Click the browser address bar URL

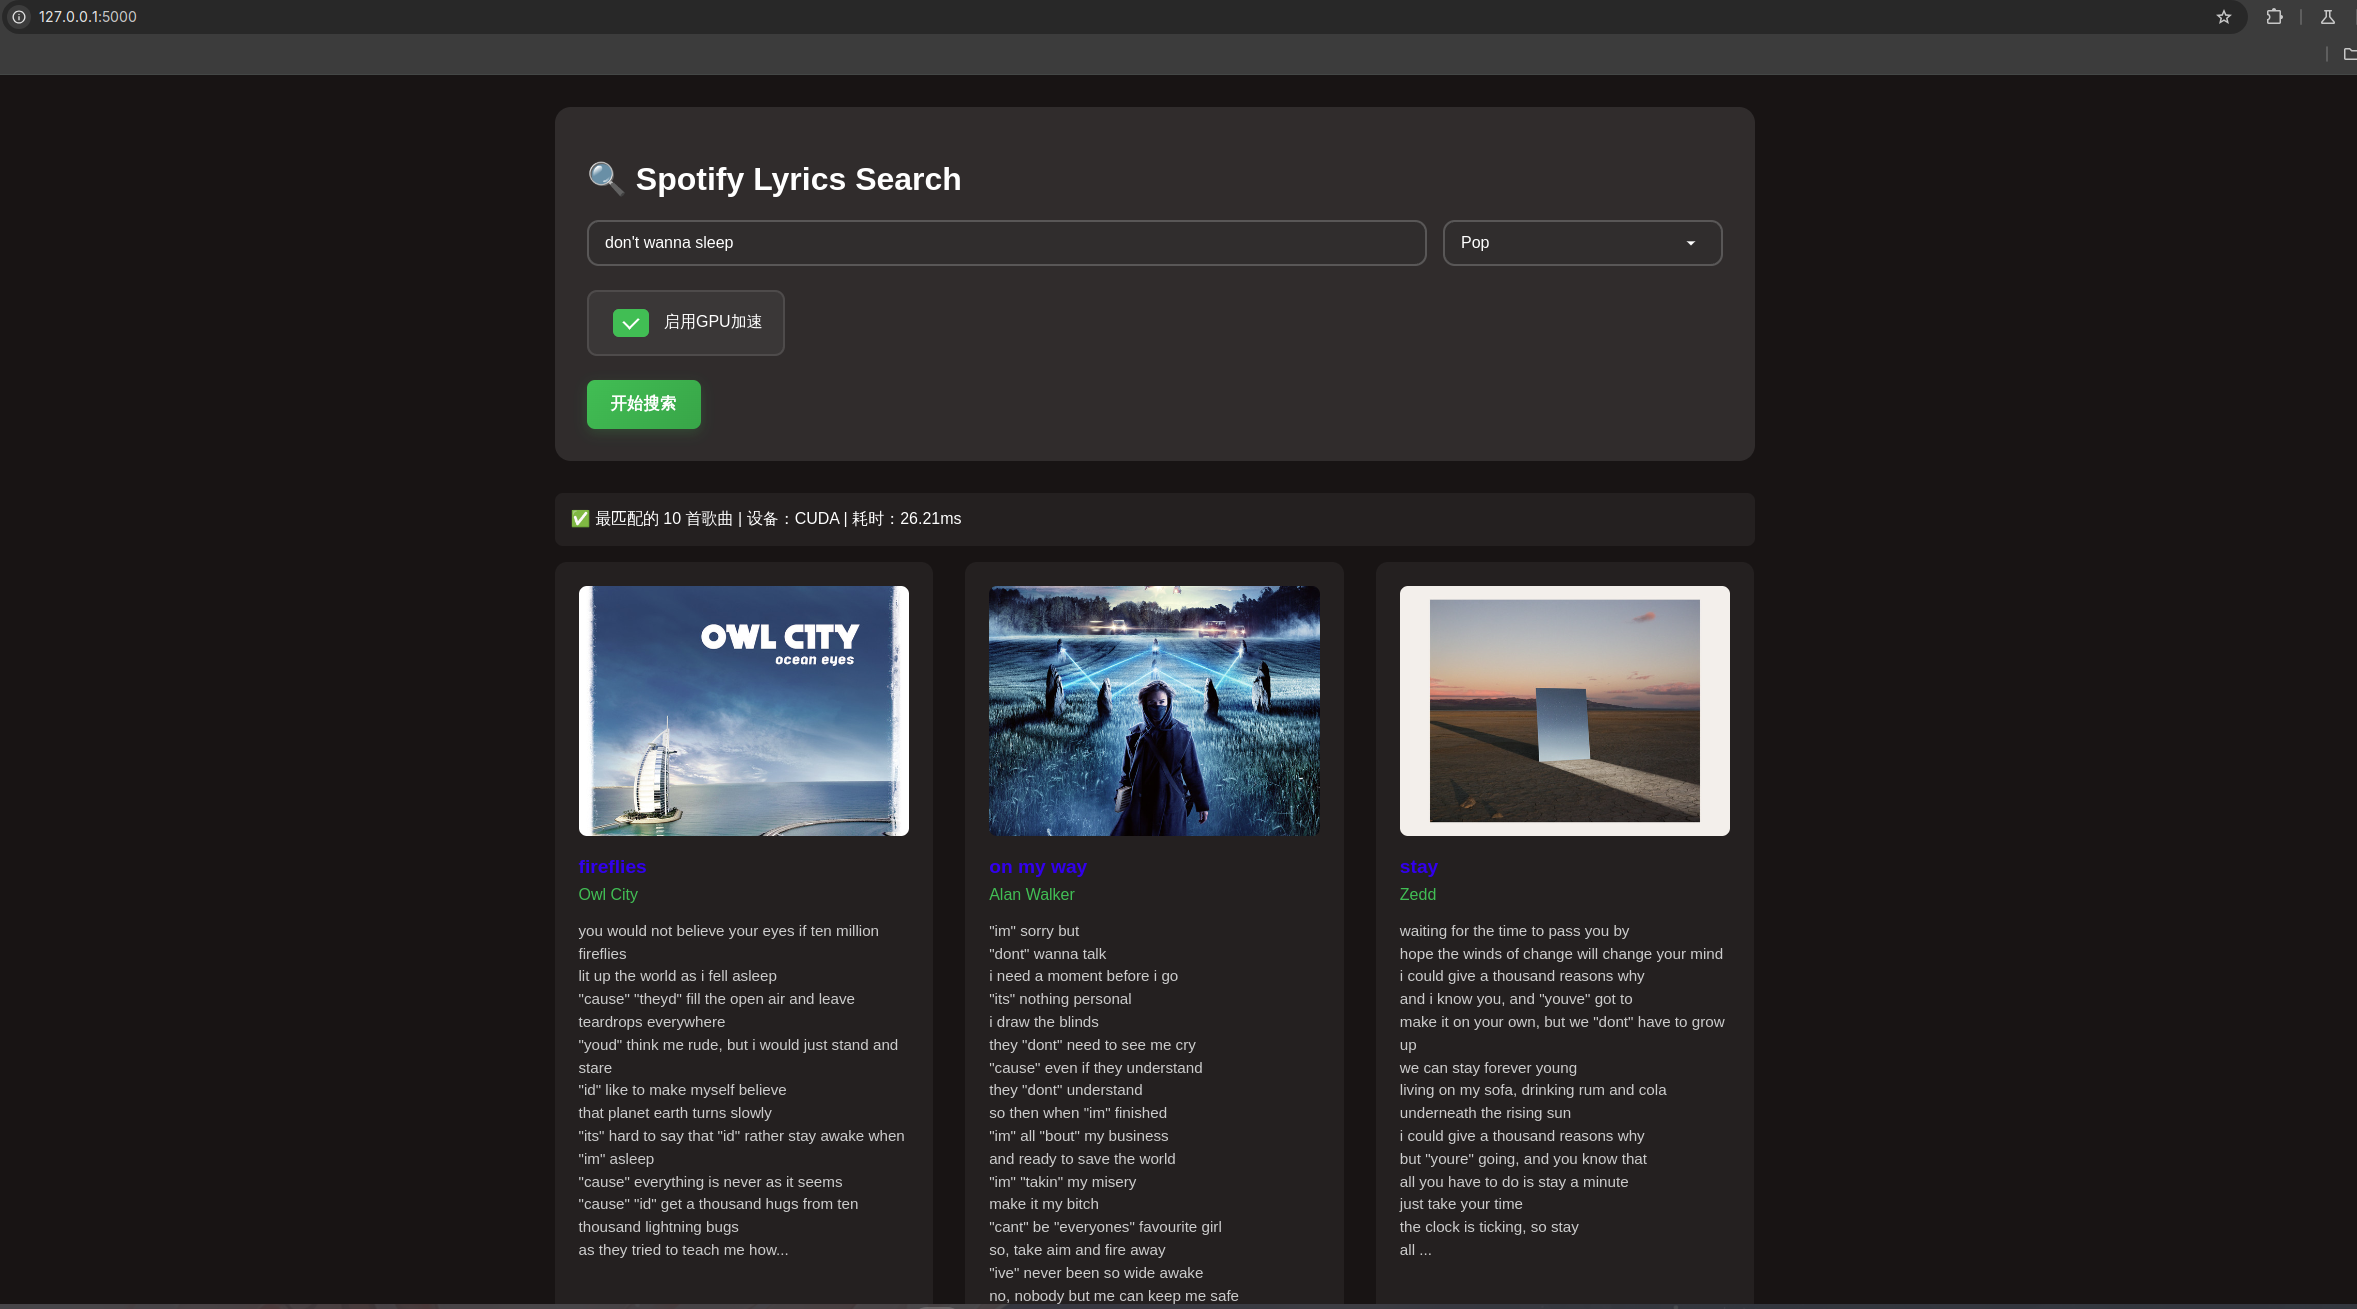click(x=88, y=17)
